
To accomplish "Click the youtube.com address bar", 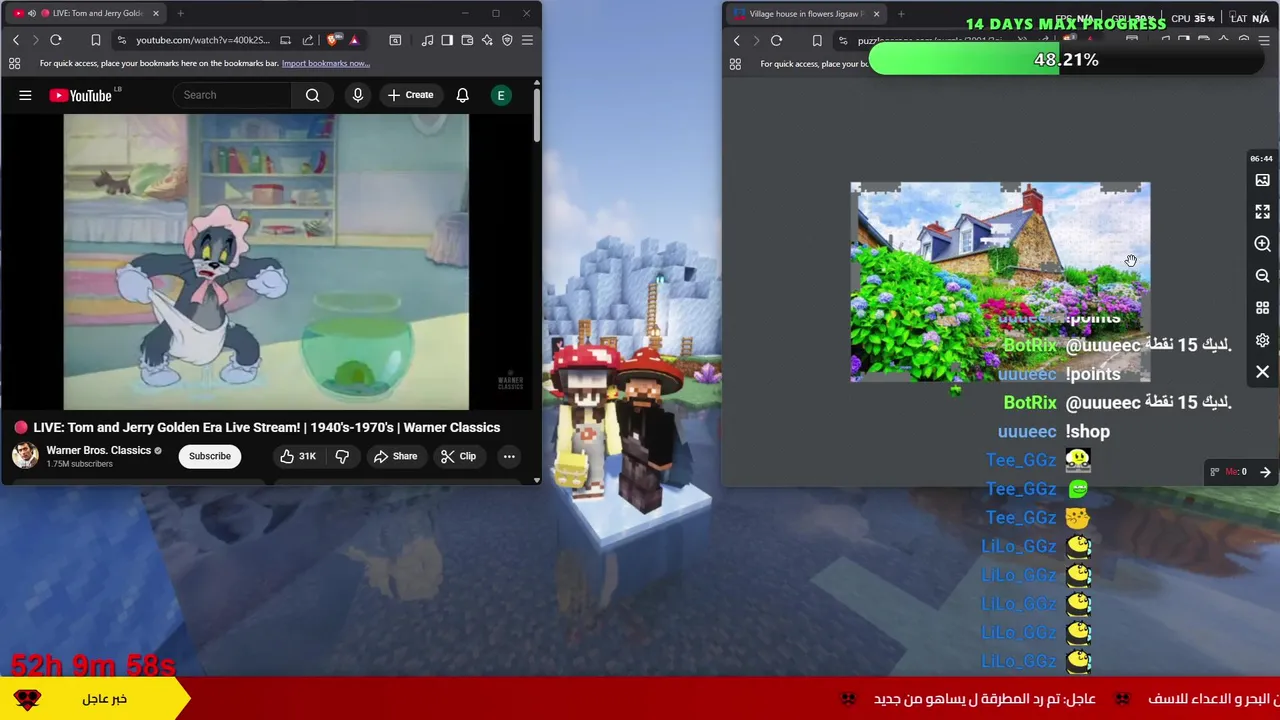I will [202, 40].
